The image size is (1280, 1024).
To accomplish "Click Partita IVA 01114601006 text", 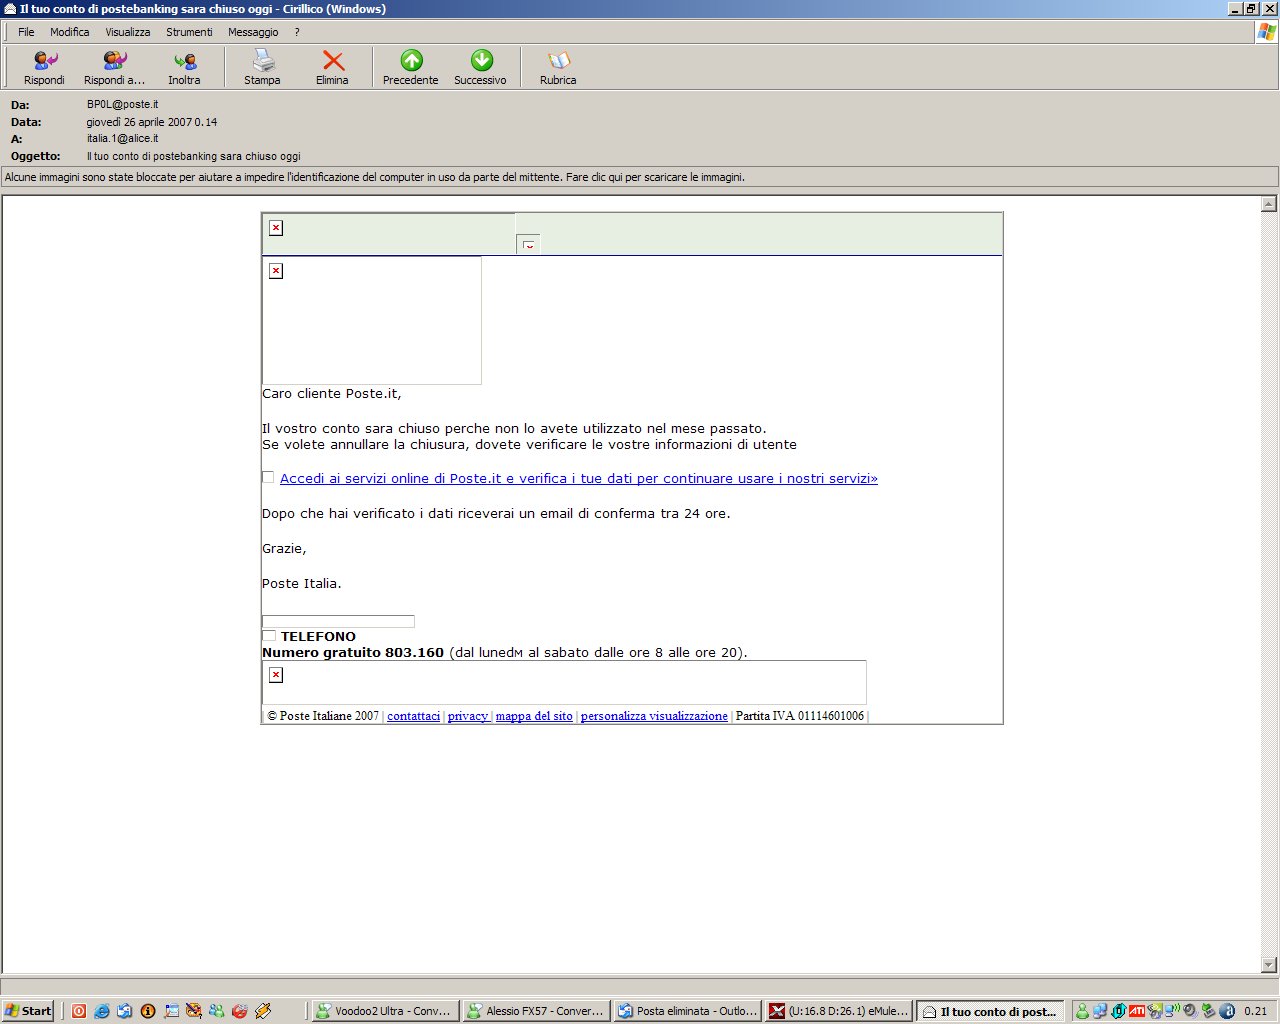I will click(x=800, y=716).
